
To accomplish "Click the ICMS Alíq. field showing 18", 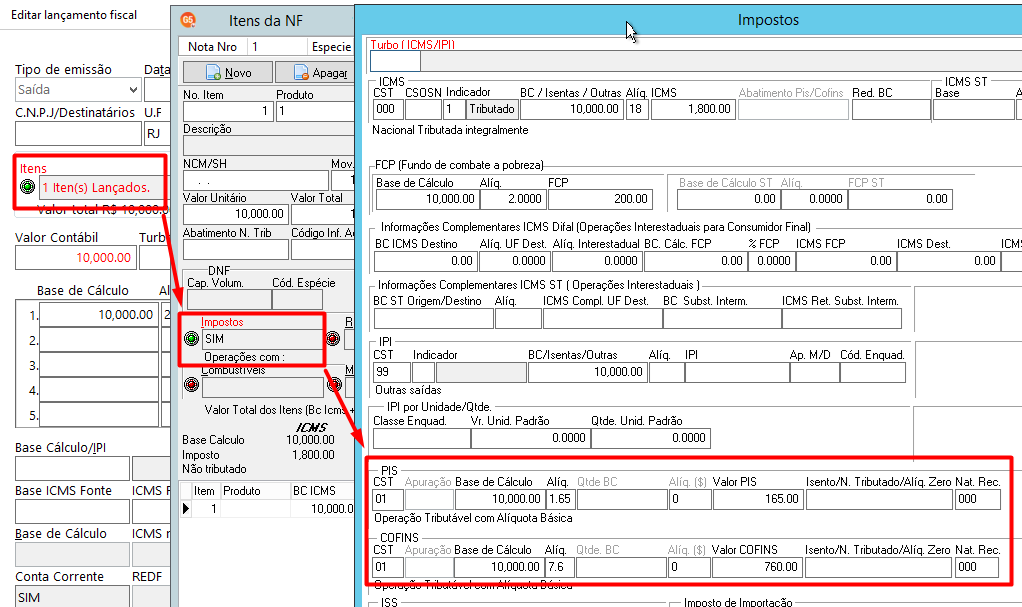I will pos(637,109).
